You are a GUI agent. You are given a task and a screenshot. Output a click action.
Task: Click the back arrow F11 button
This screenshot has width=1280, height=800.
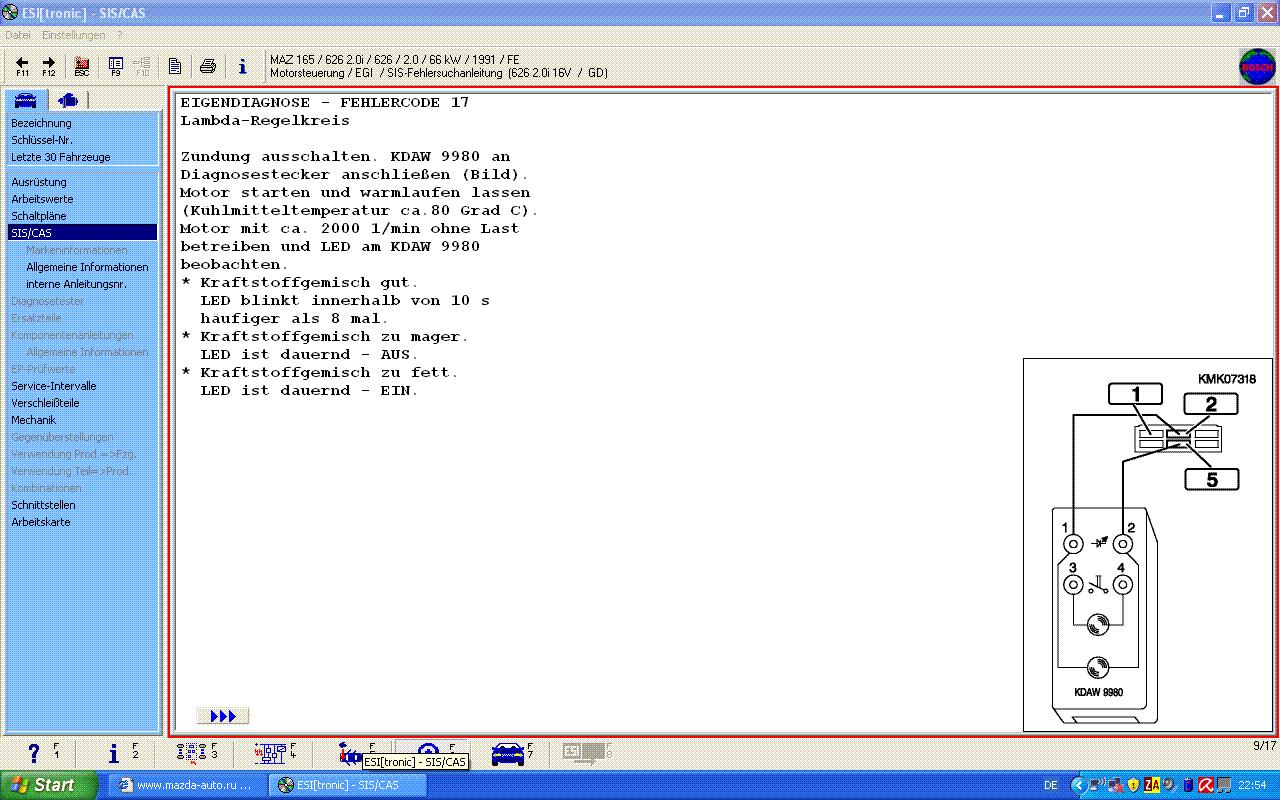22,66
